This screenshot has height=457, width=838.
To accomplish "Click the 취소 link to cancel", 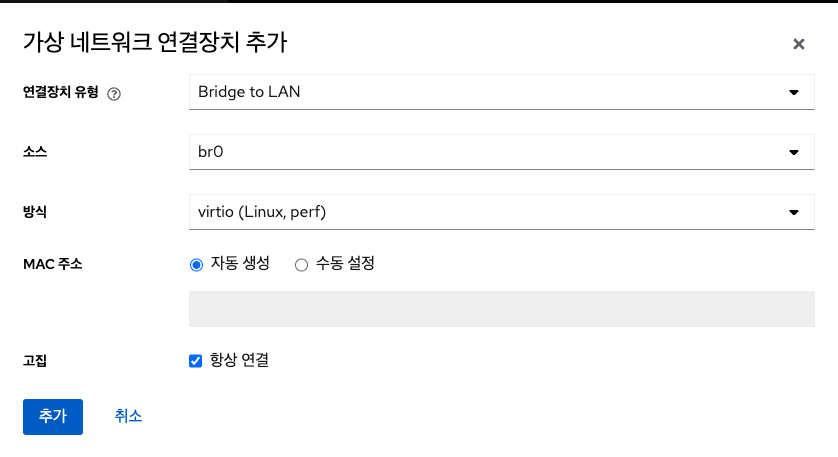I will tap(128, 416).
